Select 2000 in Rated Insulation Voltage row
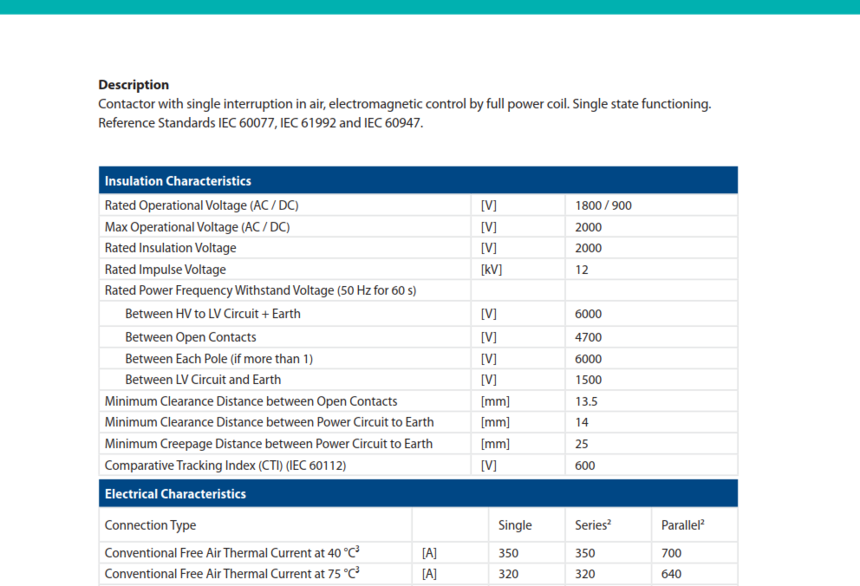860x586 pixels. click(588, 248)
